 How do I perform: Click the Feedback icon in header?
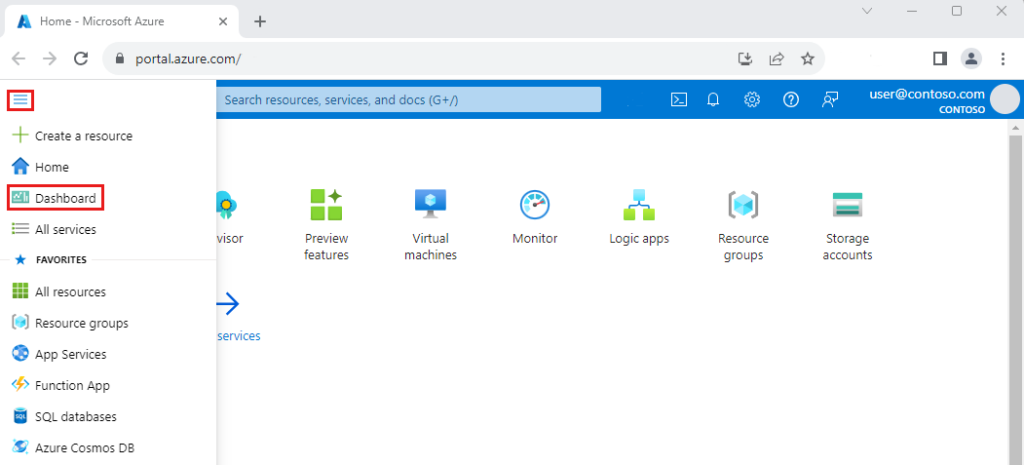point(829,99)
